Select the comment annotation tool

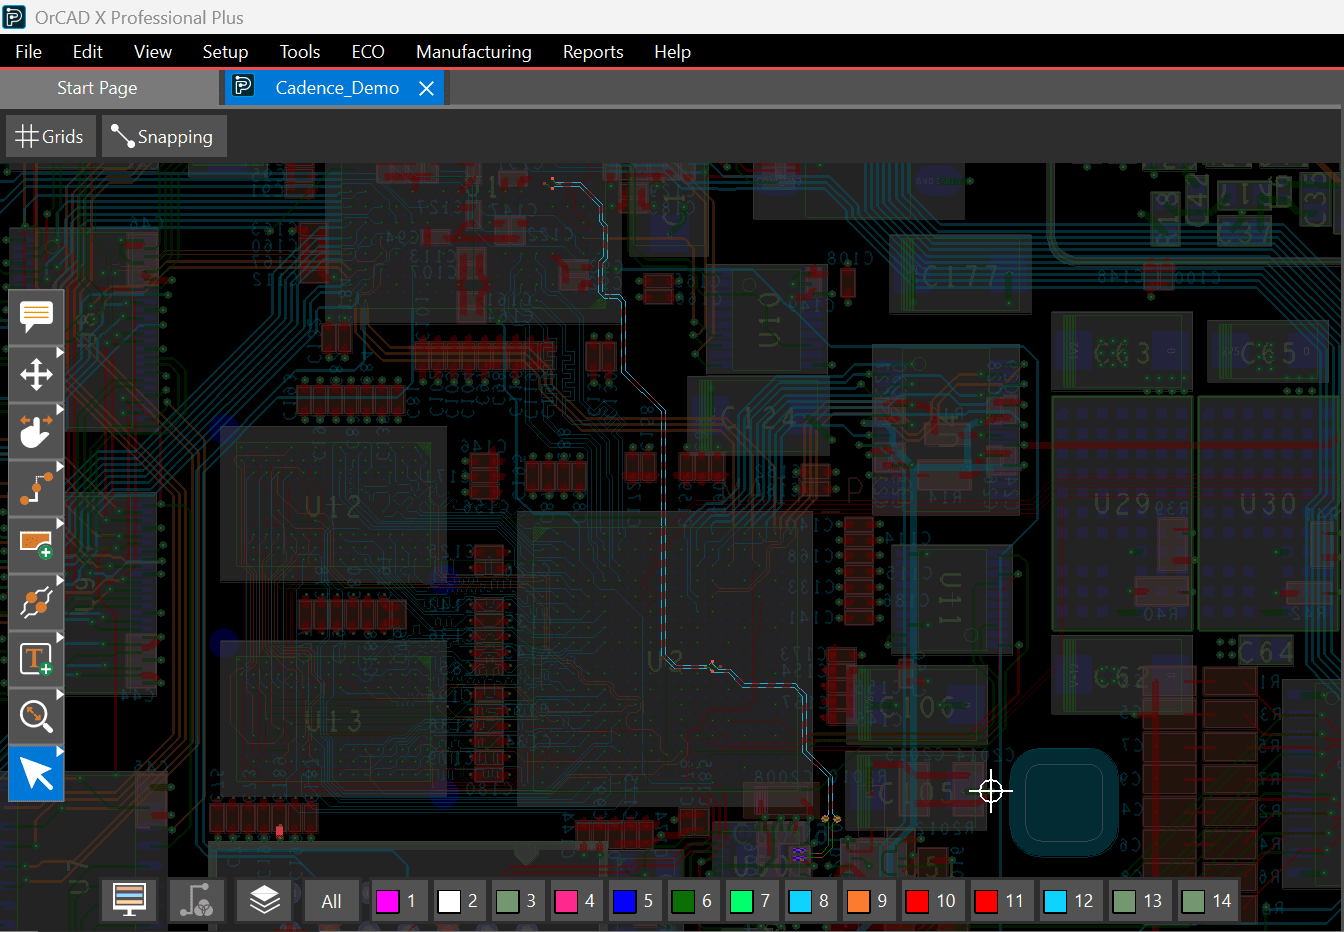click(x=36, y=318)
